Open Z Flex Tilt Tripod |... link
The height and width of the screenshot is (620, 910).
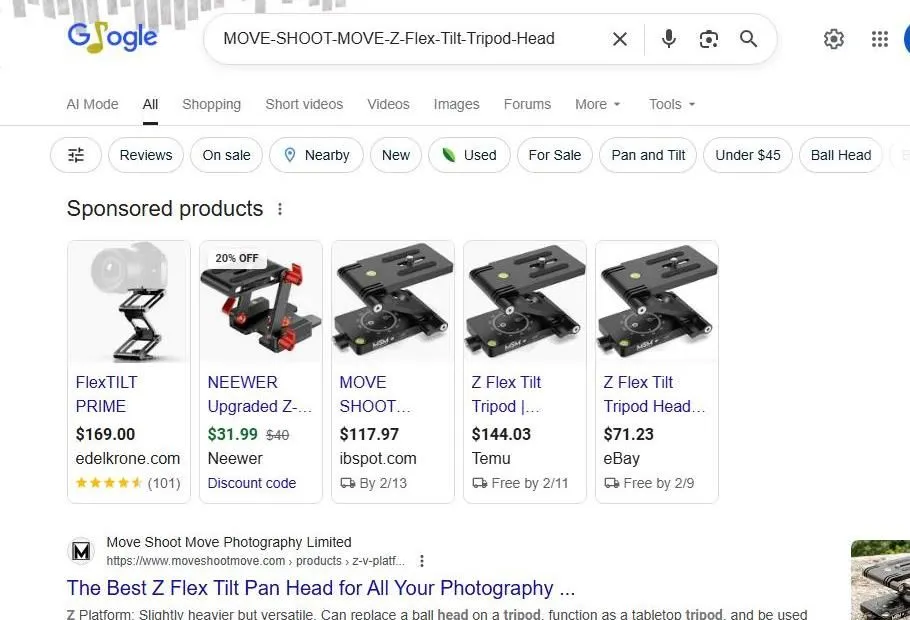coord(506,394)
